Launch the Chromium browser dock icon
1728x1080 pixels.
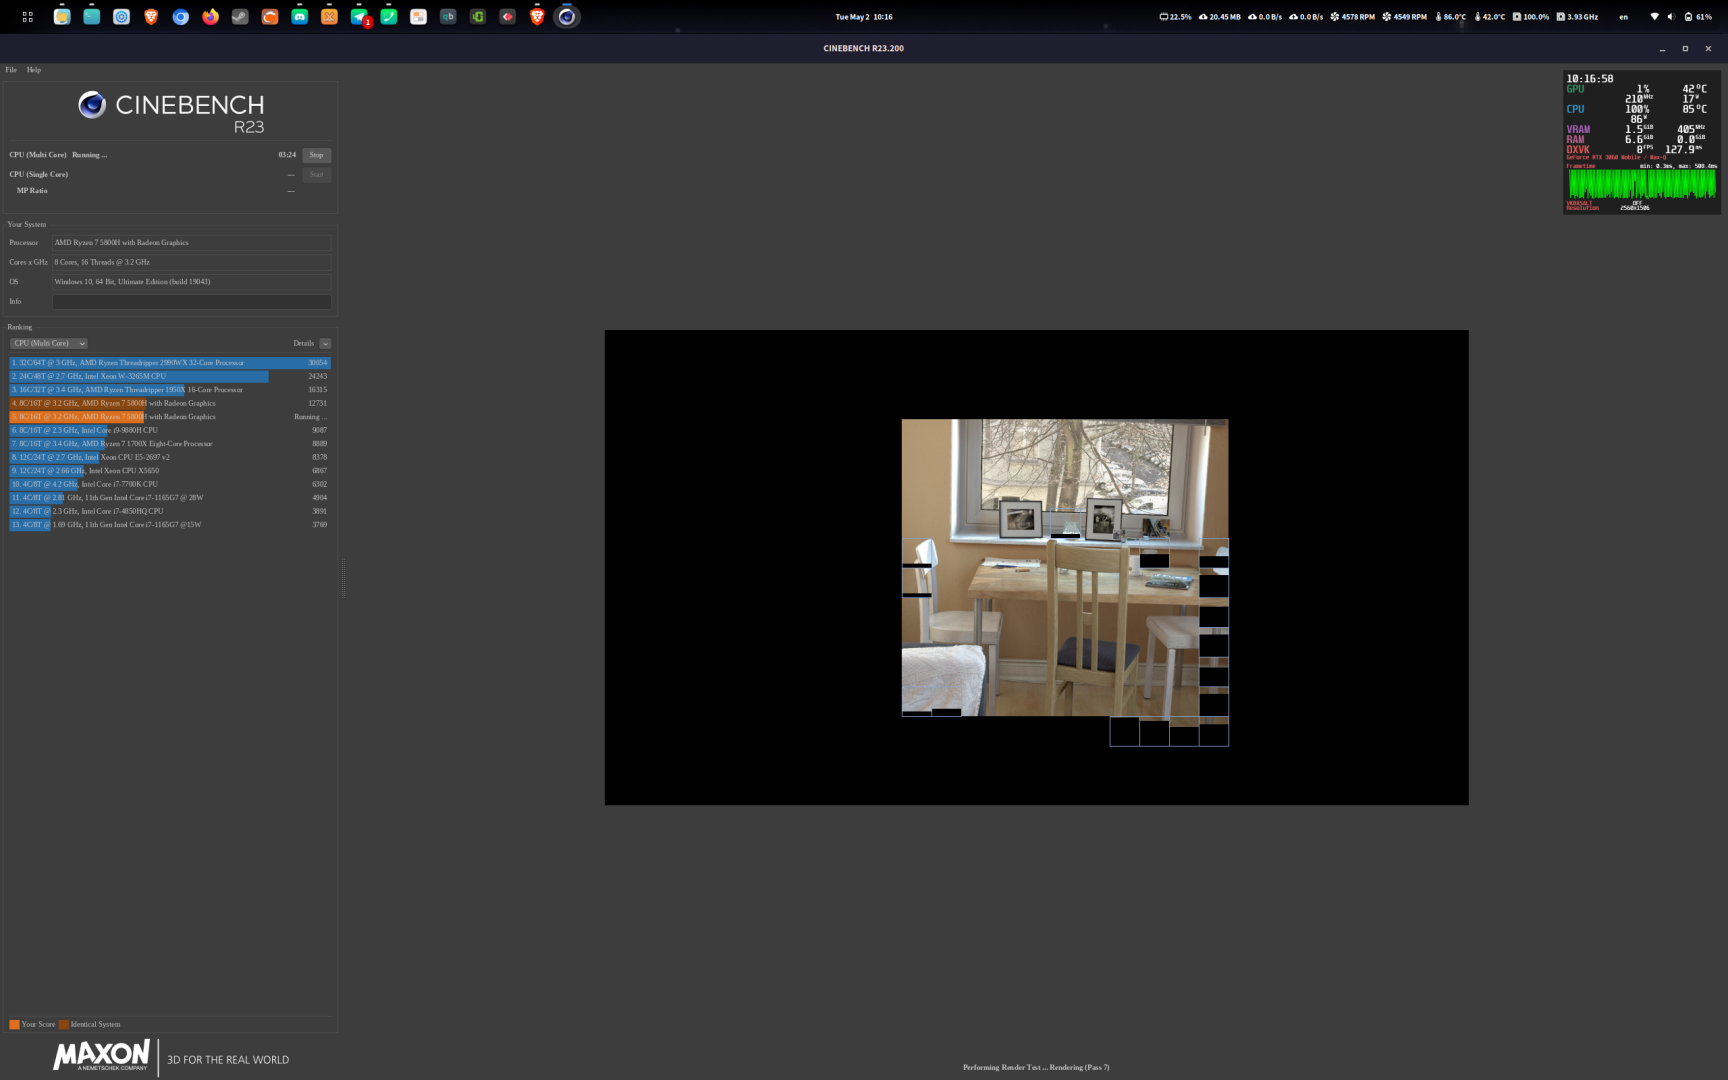pyautogui.click(x=181, y=17)
